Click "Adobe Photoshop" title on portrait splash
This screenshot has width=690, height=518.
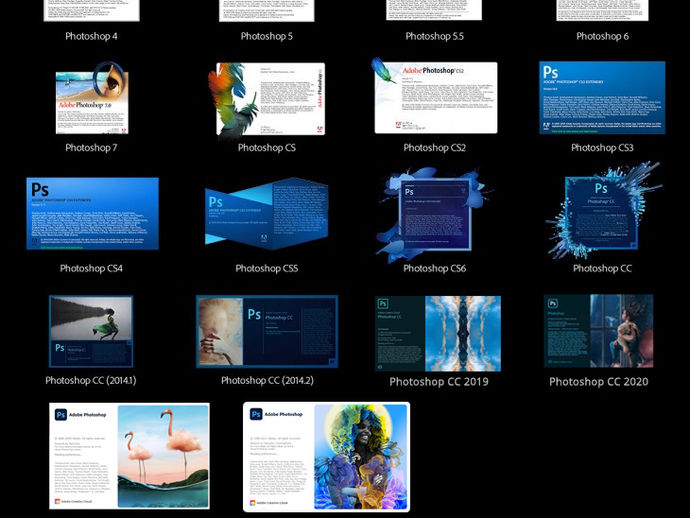[x=283, y=414]
